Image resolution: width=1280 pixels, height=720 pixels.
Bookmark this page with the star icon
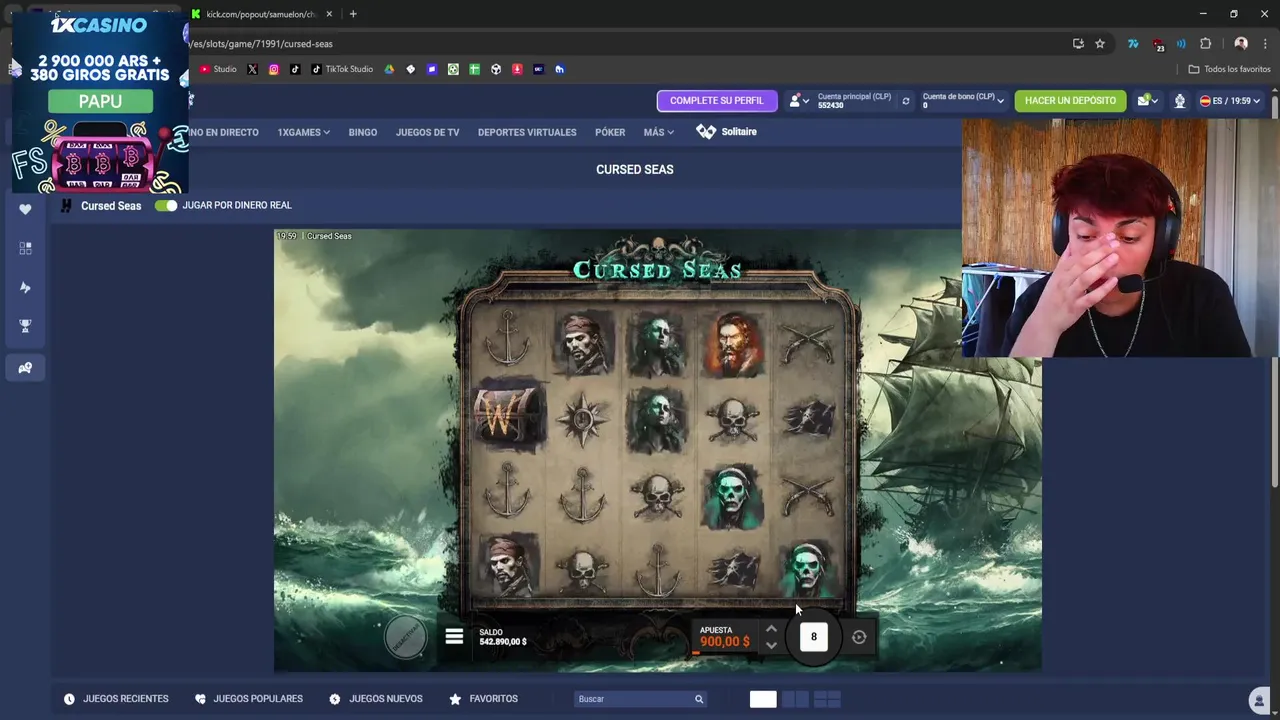[1100, 44]
